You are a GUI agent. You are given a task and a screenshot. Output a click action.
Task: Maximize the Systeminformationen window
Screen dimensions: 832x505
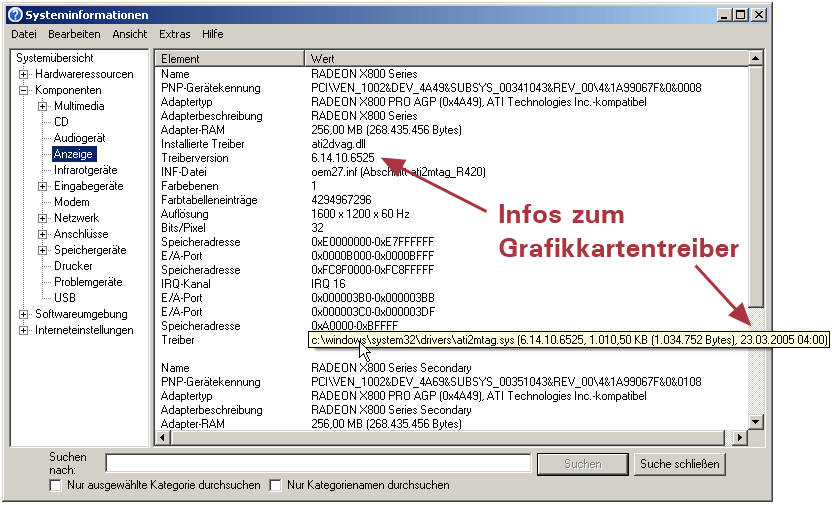click(740, 15)
